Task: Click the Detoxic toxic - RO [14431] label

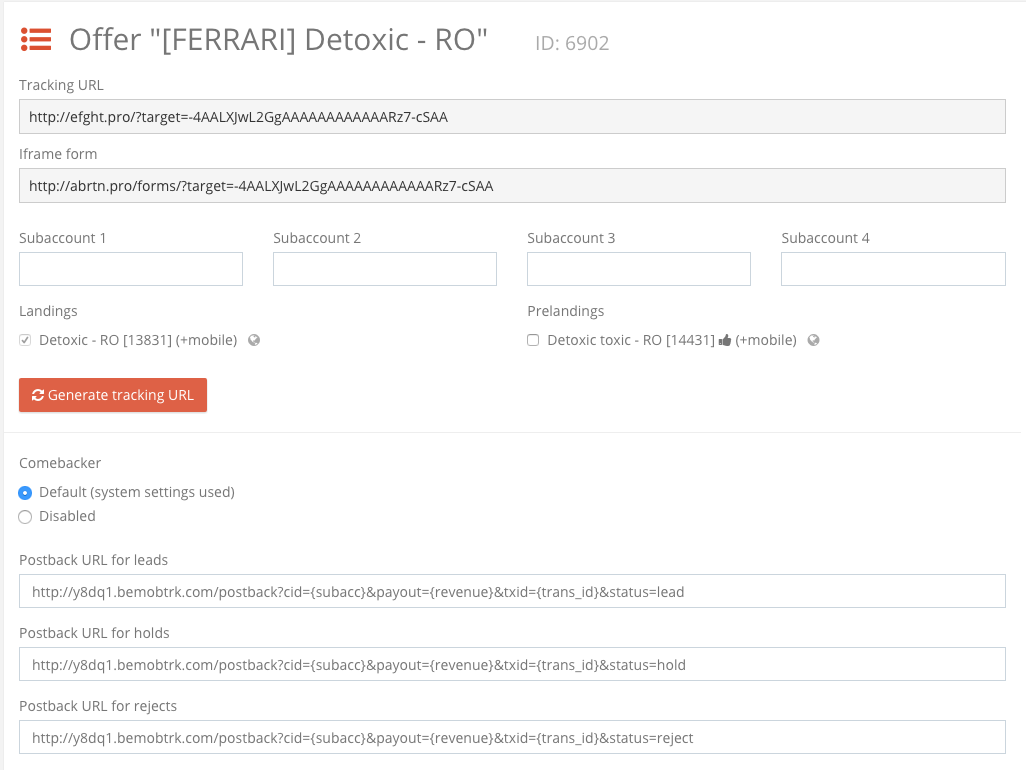Action: pyautogui.click(x=630, y=340)
